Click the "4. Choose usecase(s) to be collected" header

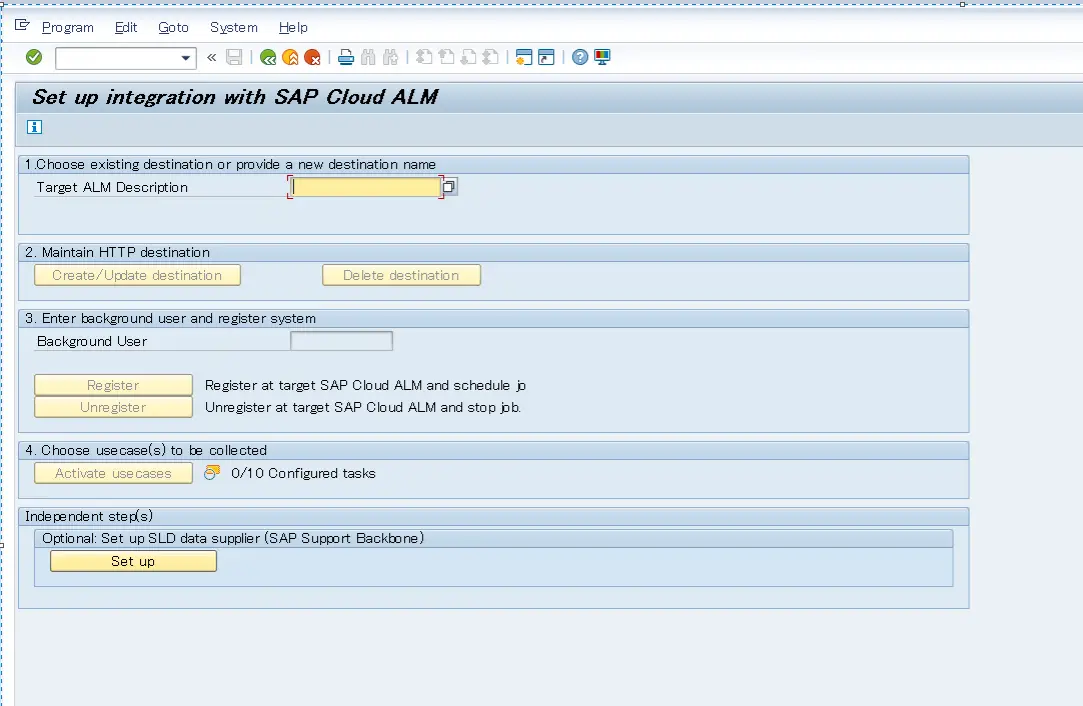(x=146, y=450)
